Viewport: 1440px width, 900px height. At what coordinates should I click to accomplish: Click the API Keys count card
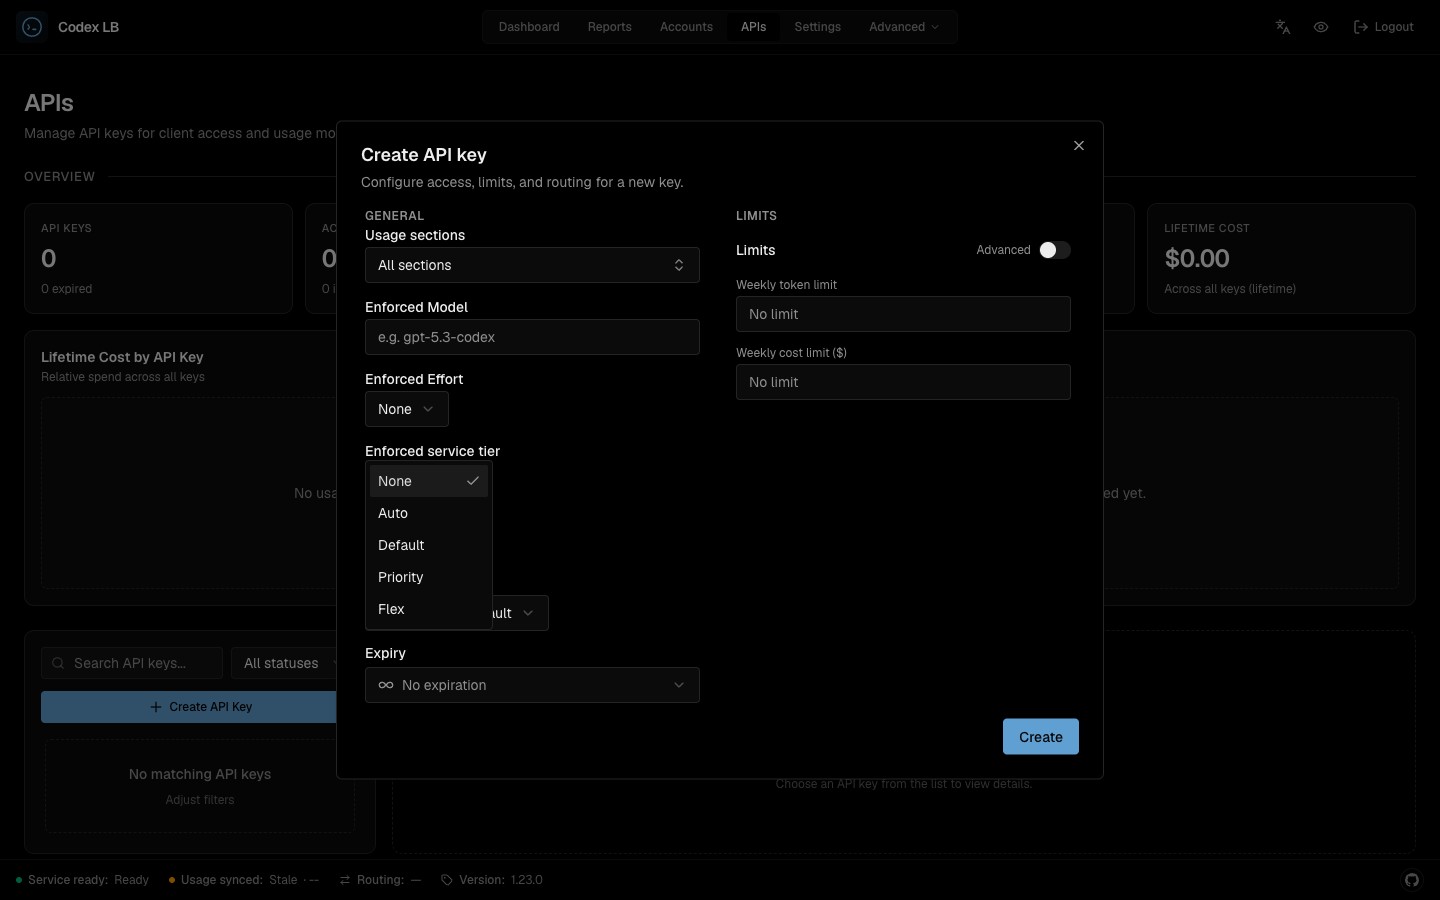coord(158,259)
